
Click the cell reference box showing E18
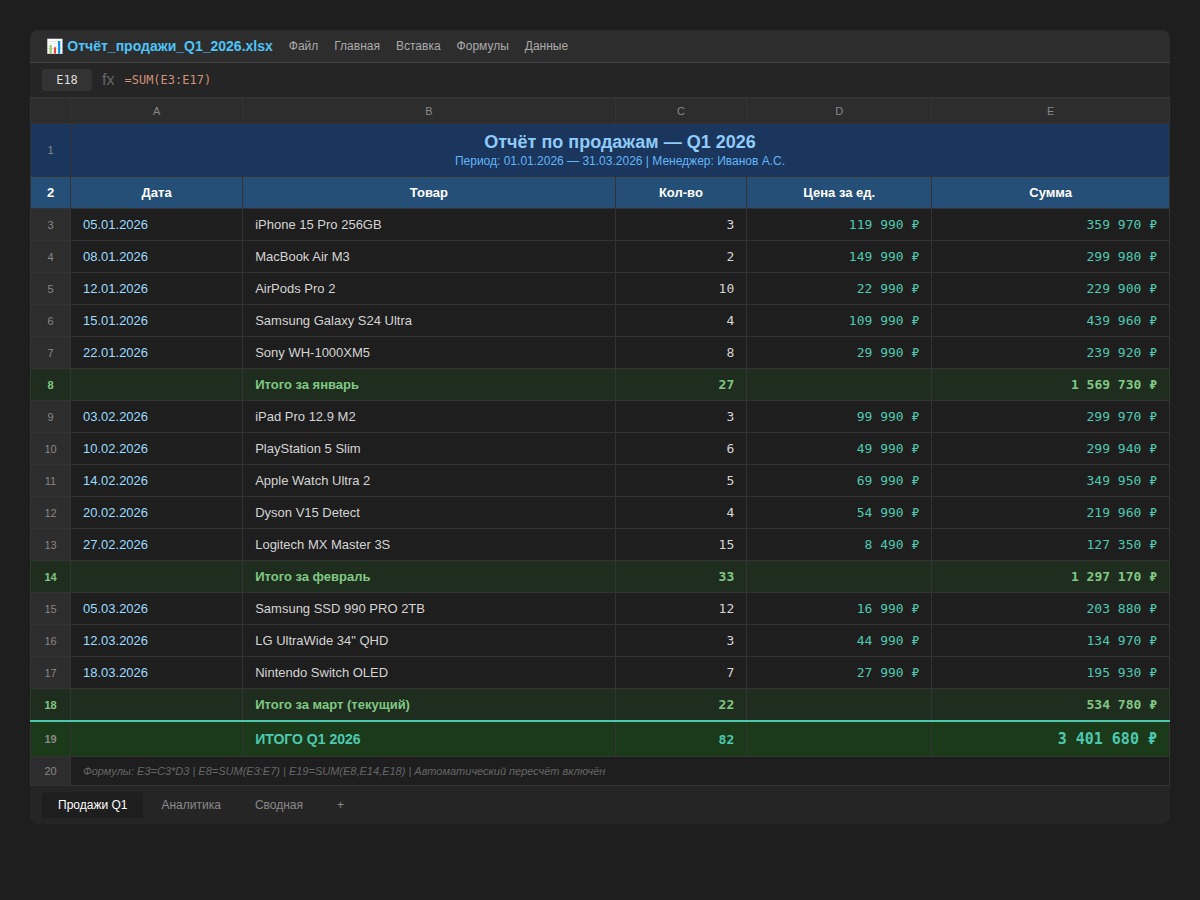point(67,80)
